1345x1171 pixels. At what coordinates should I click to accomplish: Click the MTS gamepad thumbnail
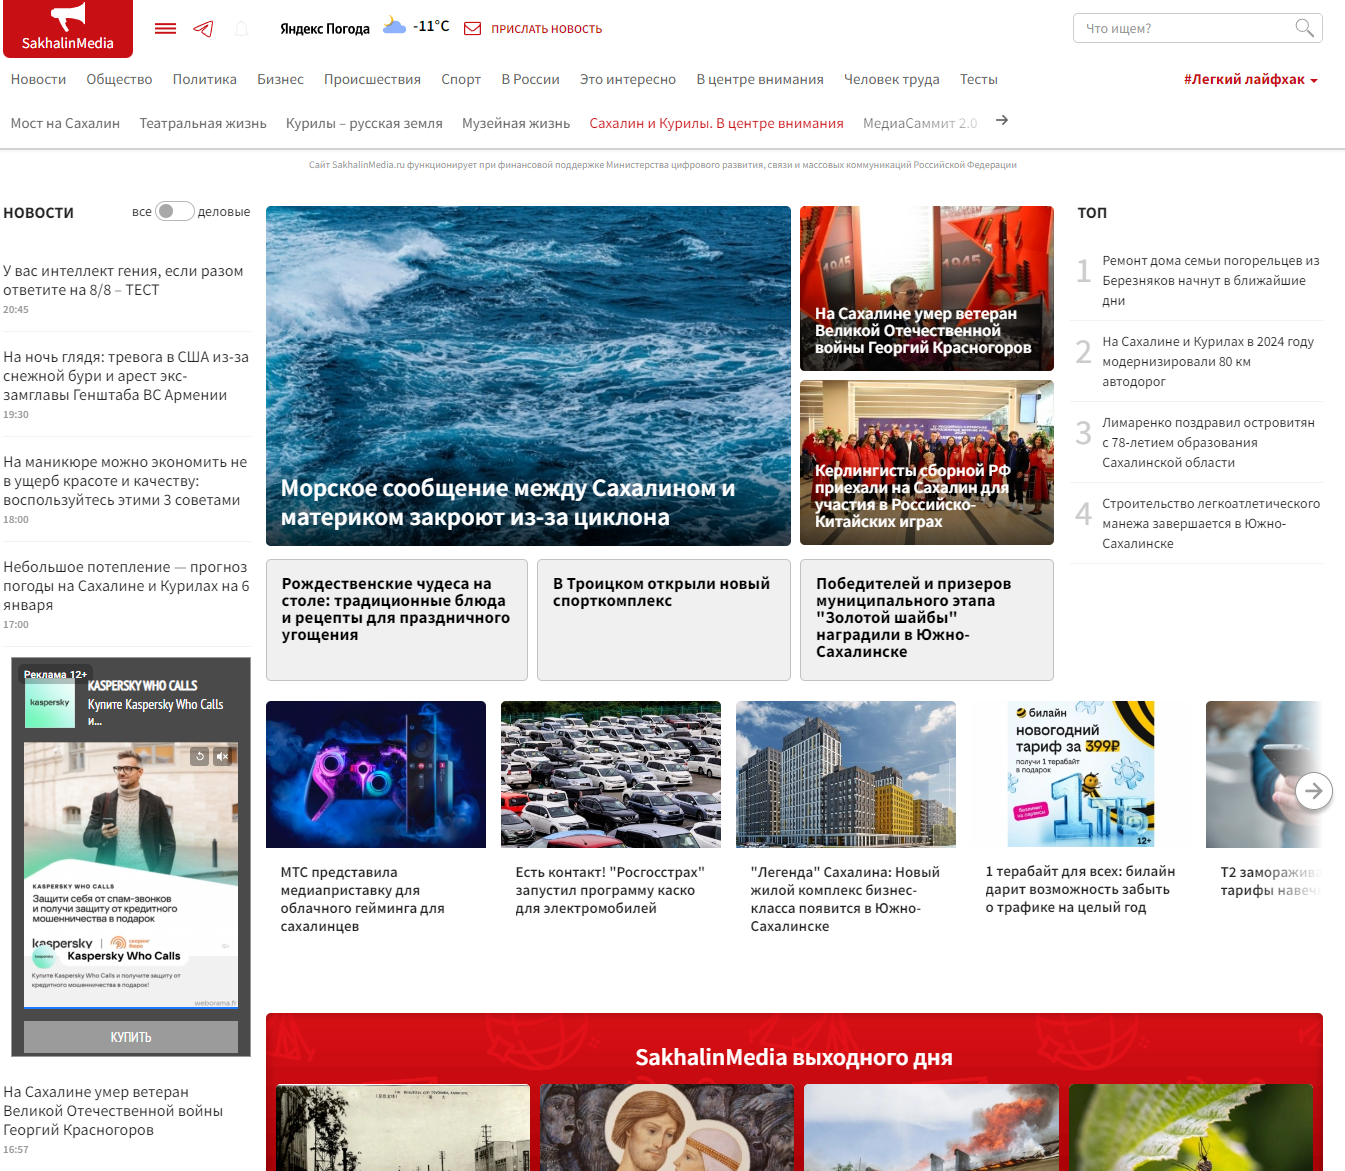tap(376, 774)
